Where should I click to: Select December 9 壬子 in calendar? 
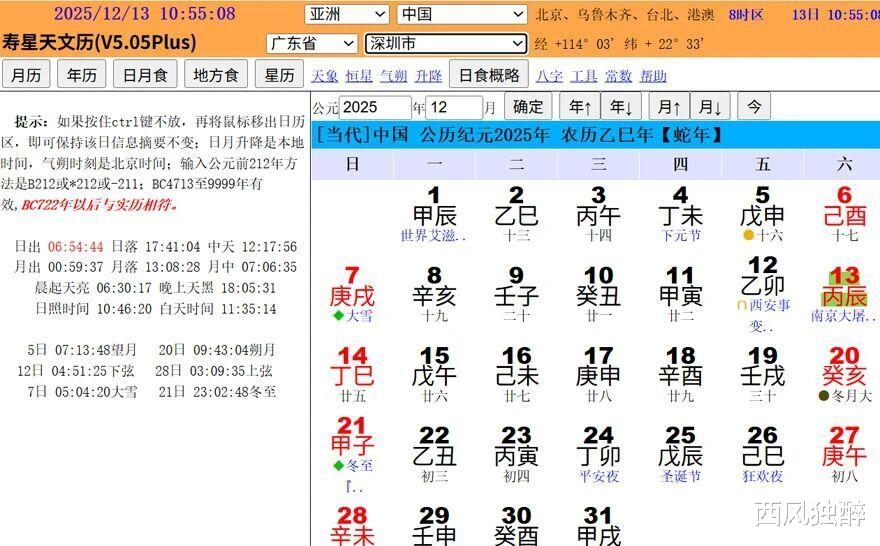pyautogui.click(x=516, y=293)
